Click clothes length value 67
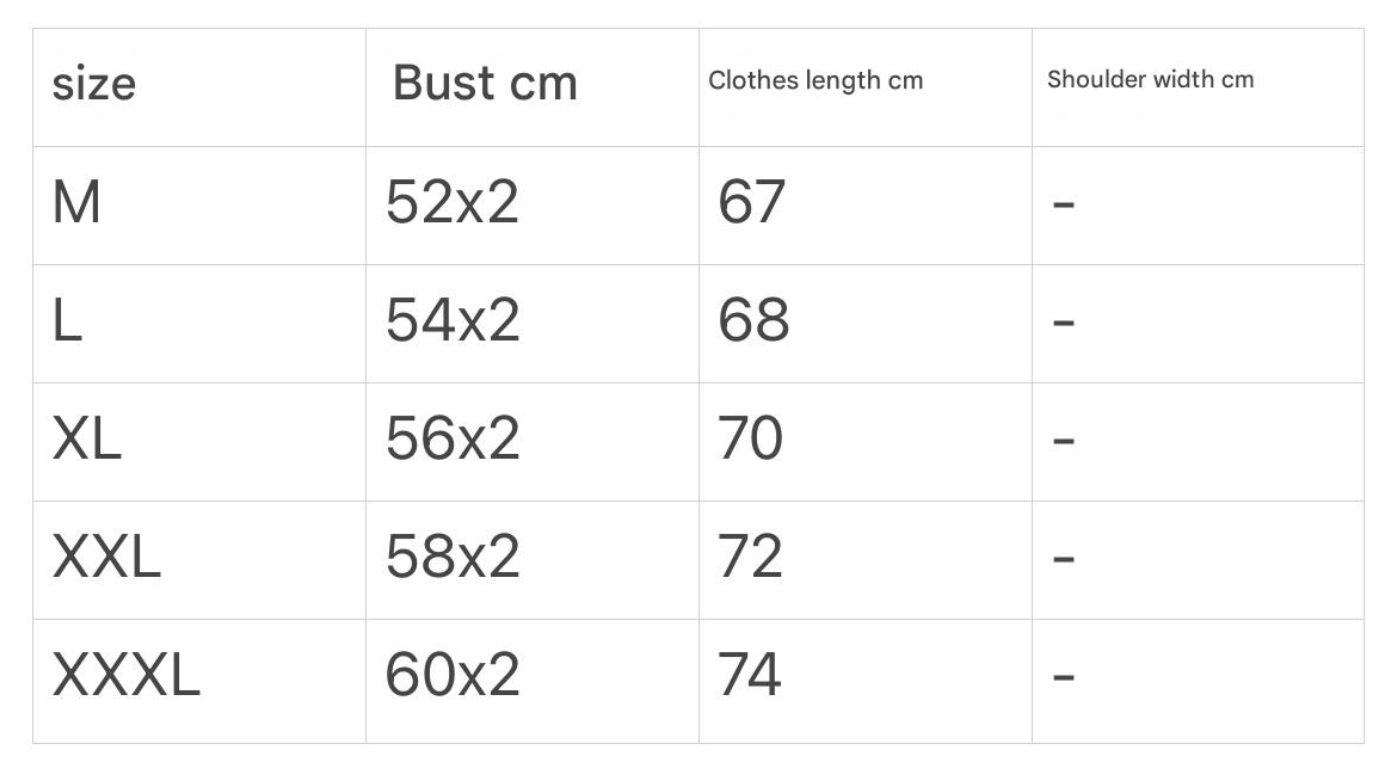Viewport: 1382px width, 766px height. point(752,204)
